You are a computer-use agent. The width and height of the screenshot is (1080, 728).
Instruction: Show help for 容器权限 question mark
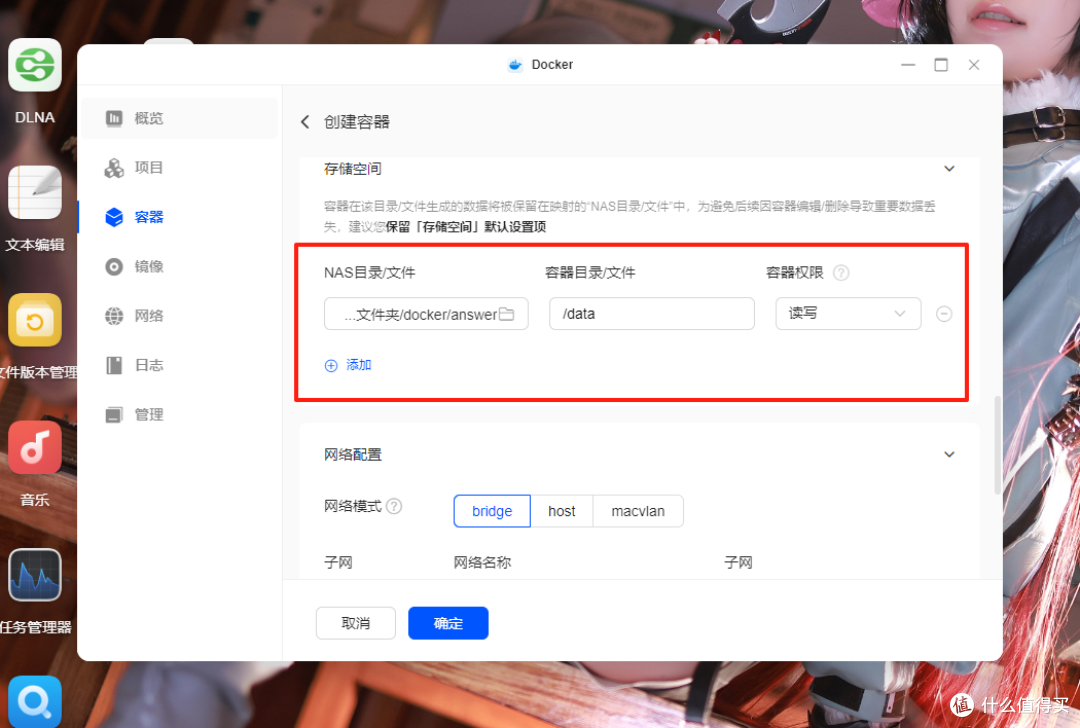click(840, 273)
